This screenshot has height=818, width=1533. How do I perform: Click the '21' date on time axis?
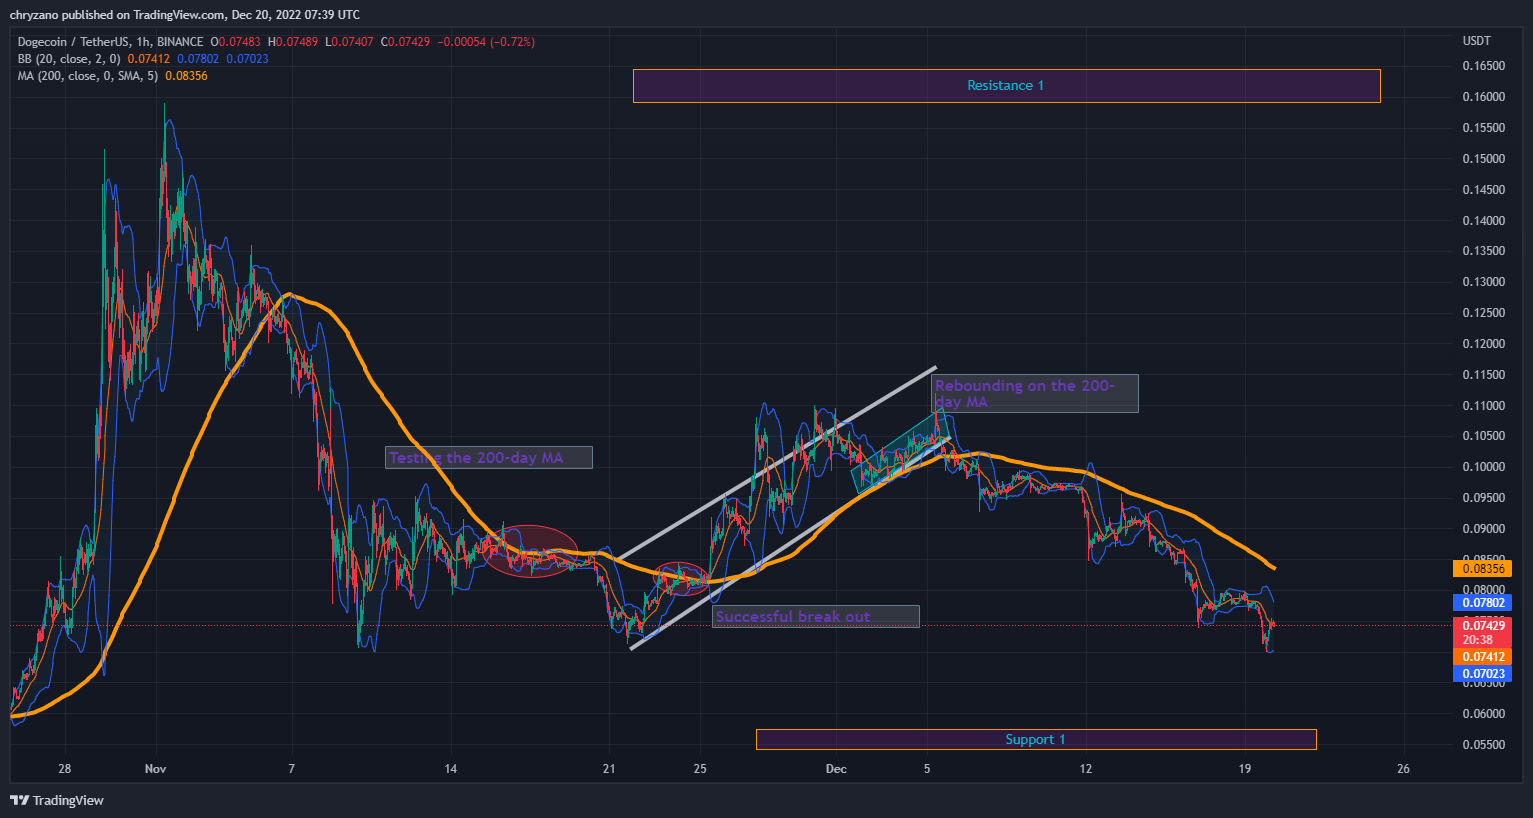(609, 769)
